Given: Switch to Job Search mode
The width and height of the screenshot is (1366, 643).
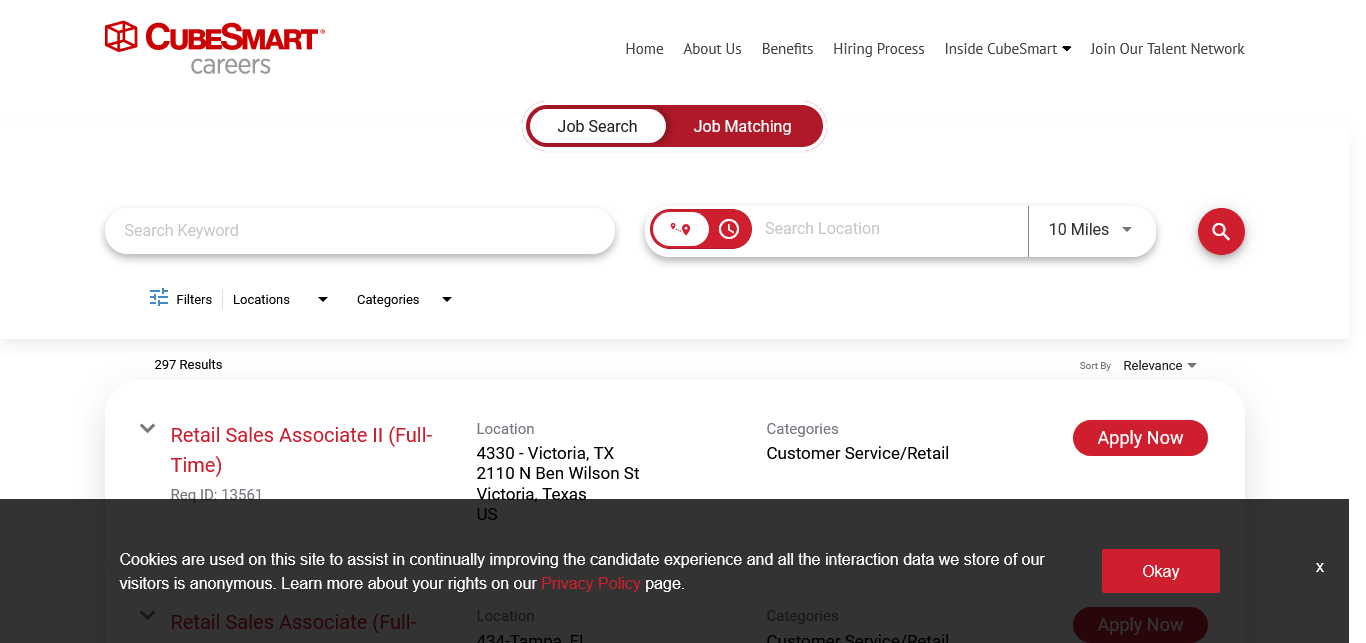Looking at the screenshot, I should [x=597, y=127].
